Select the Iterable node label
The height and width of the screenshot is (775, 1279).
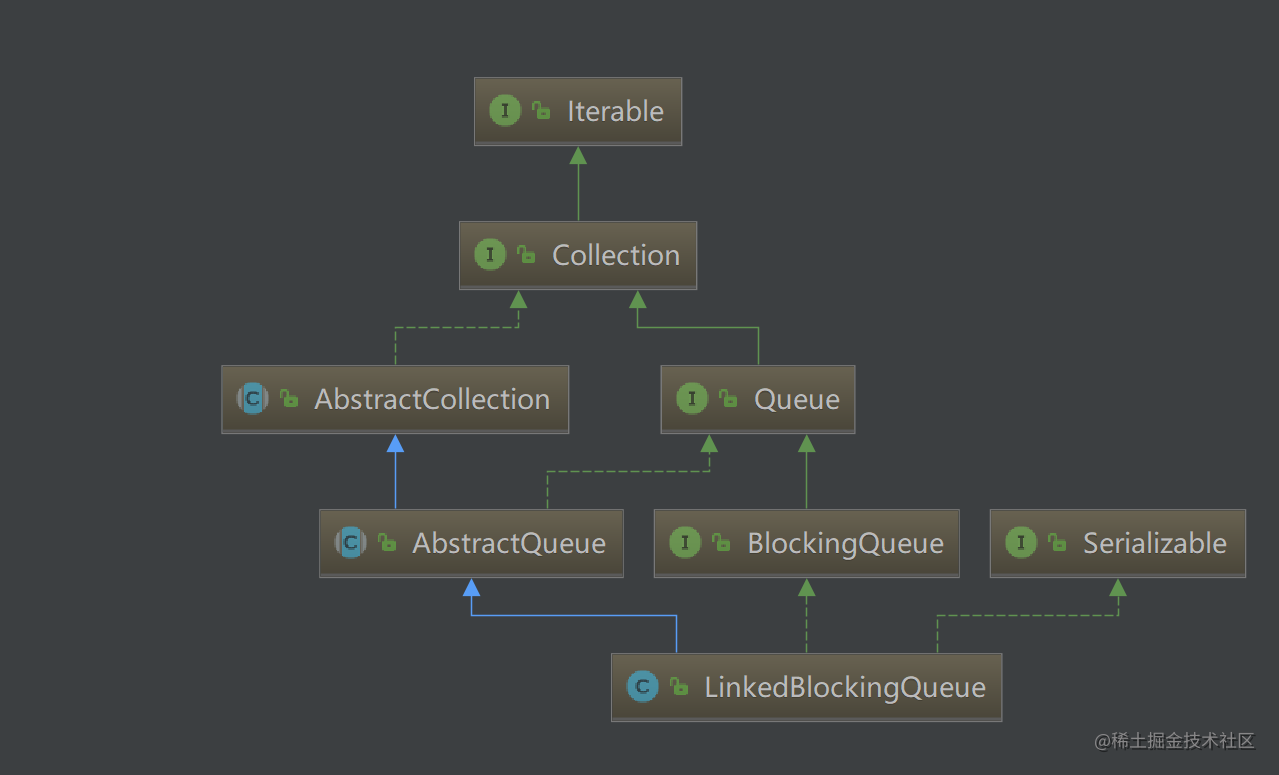pos(615,111)
